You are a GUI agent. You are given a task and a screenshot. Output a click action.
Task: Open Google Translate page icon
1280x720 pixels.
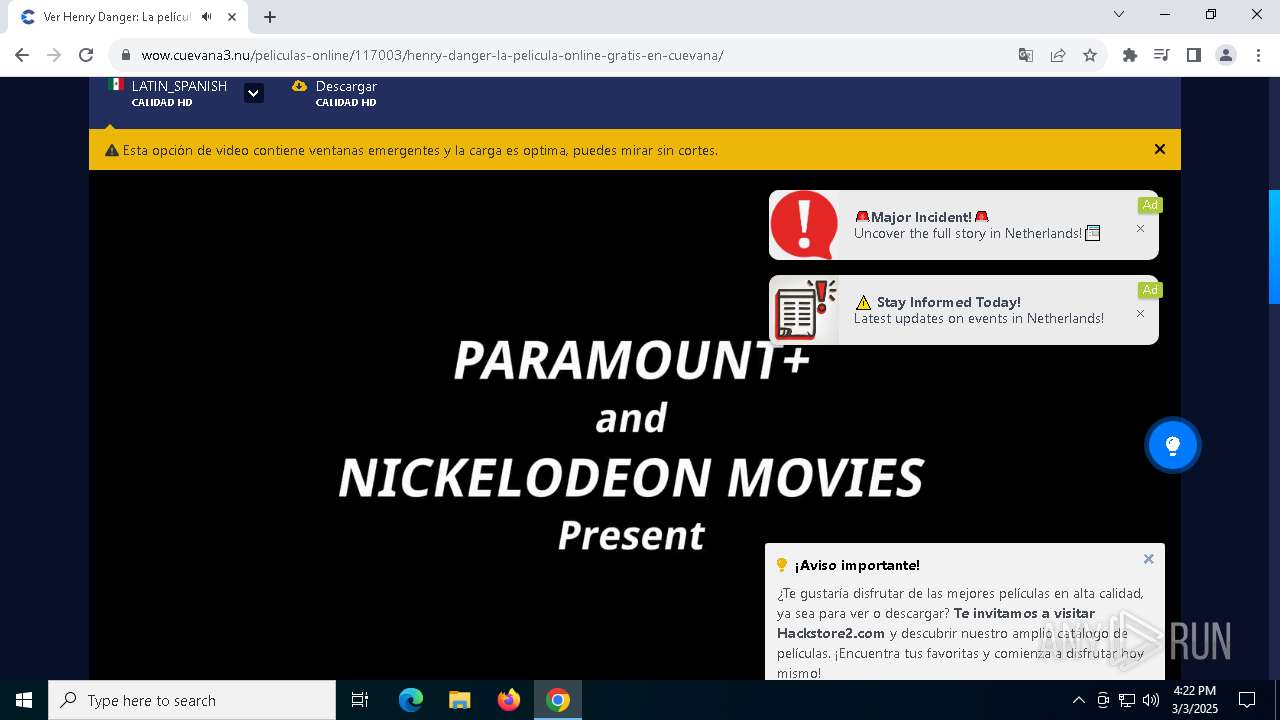point(1026,55)
